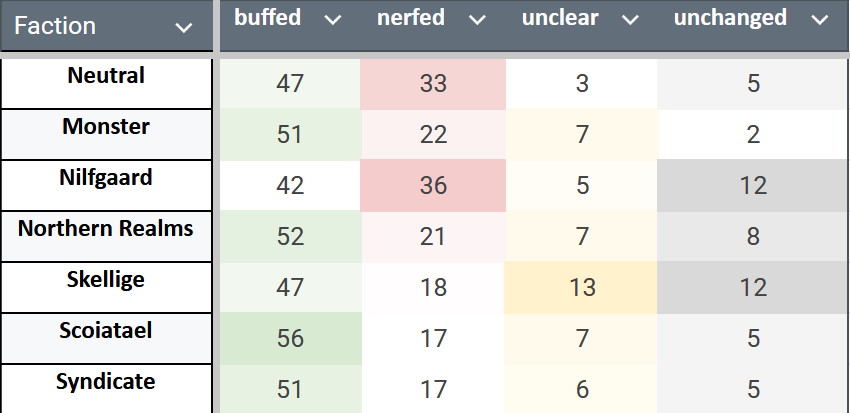Select Nilfgaard's nerfed cell showing 36
The height and width of the screenshot is (413, 850).
[433, 186]
